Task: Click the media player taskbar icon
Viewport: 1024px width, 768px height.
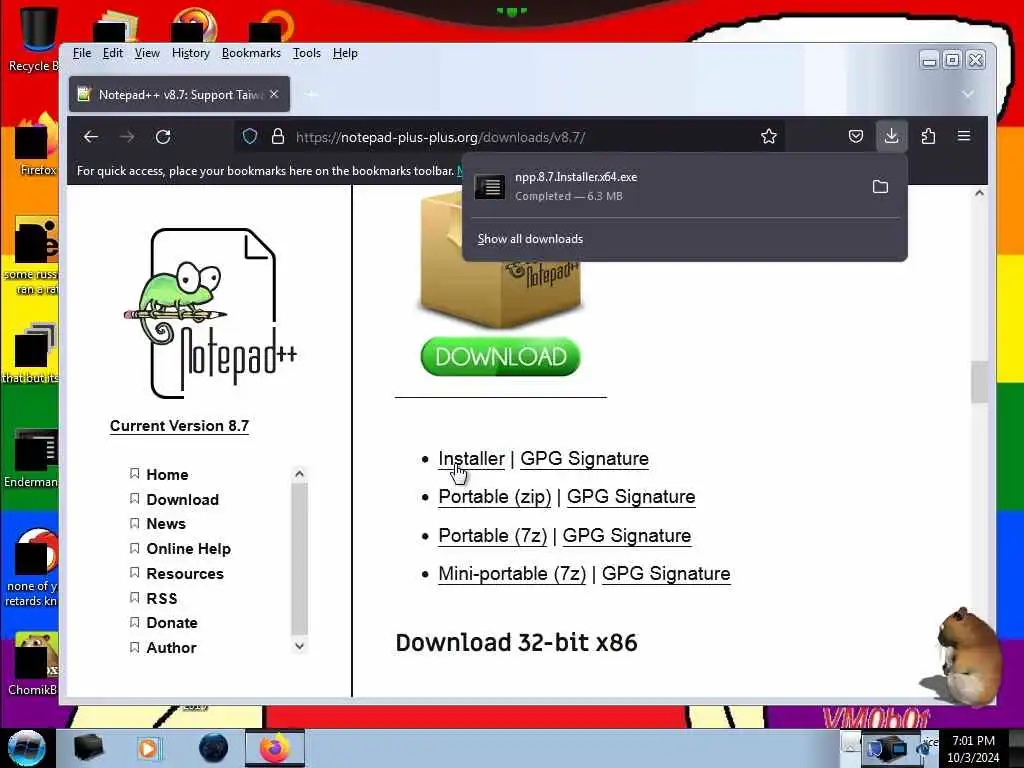Action: [x=148, y=748]
